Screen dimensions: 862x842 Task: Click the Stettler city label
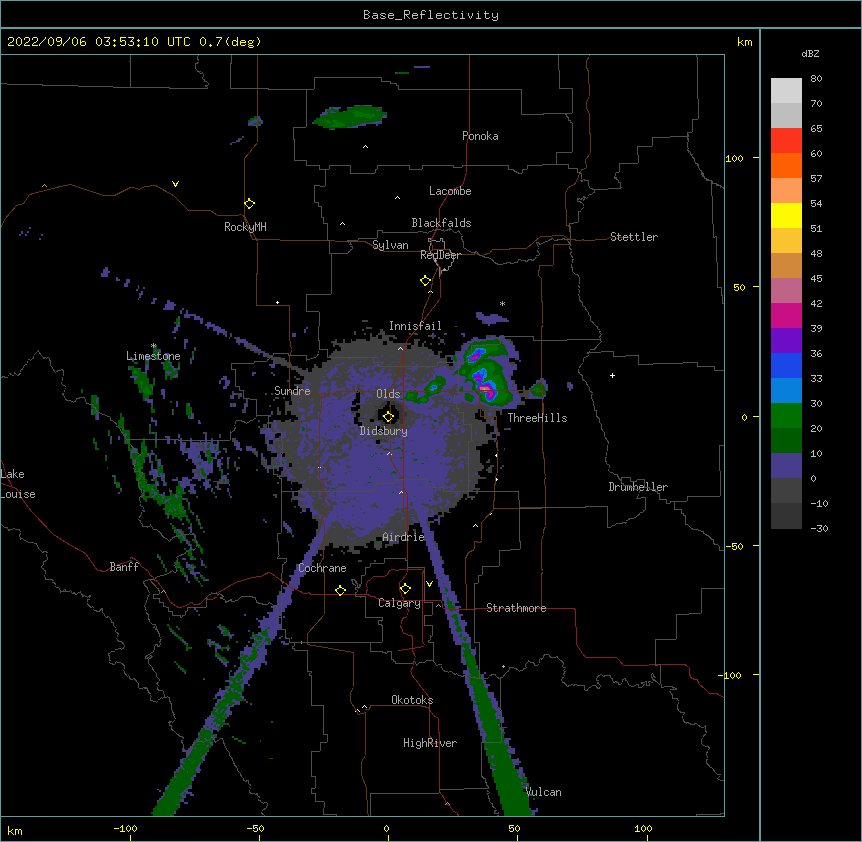pos(634,237)
